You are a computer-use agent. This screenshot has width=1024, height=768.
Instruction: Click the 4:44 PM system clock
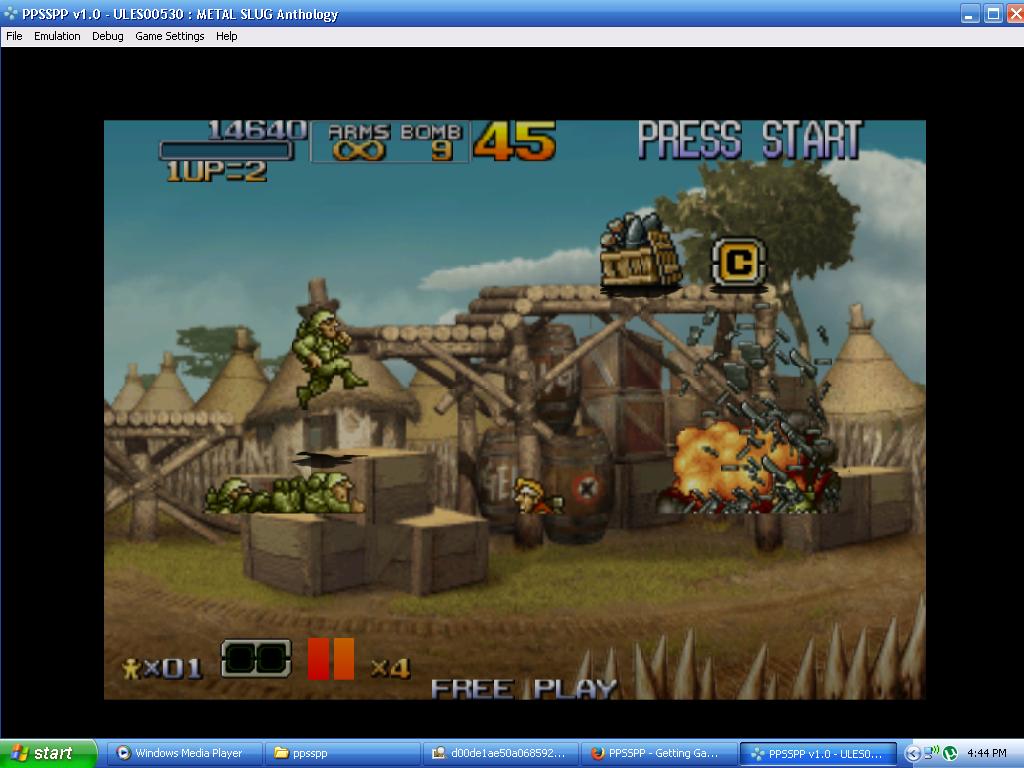coord(986,754)
